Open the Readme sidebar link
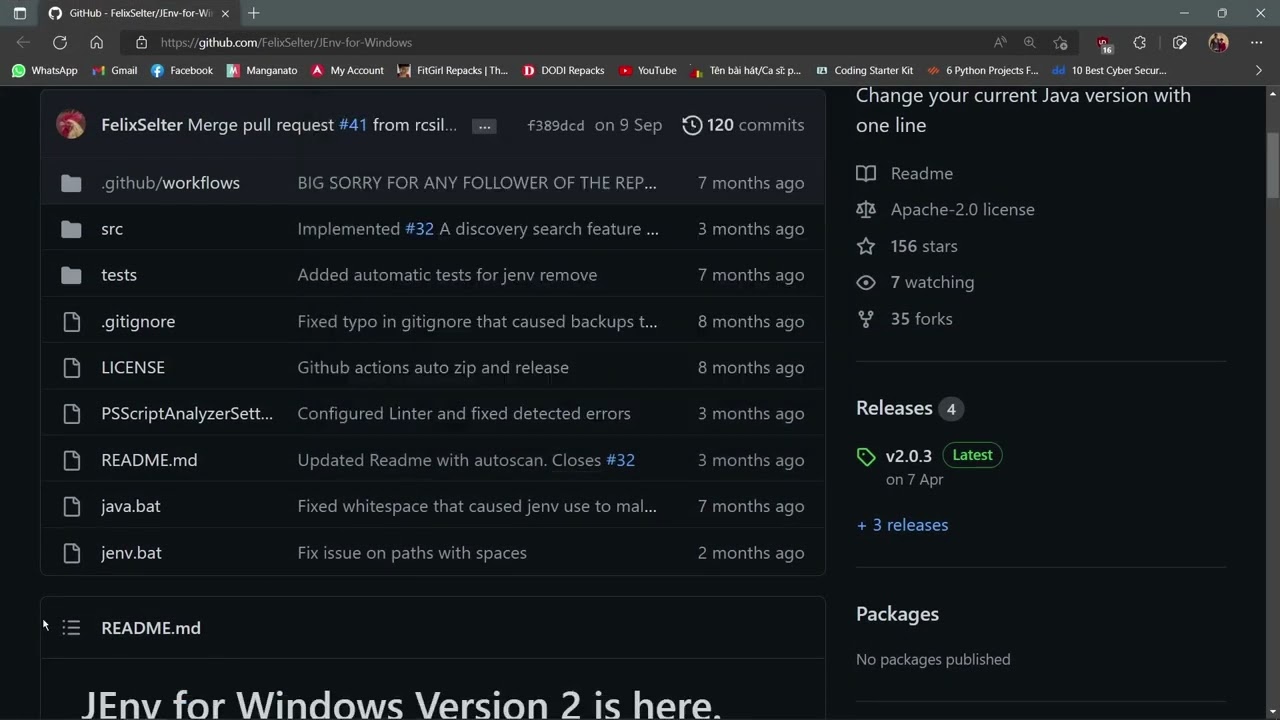Viewport: 1280px width, 720px height. (922, 173)
